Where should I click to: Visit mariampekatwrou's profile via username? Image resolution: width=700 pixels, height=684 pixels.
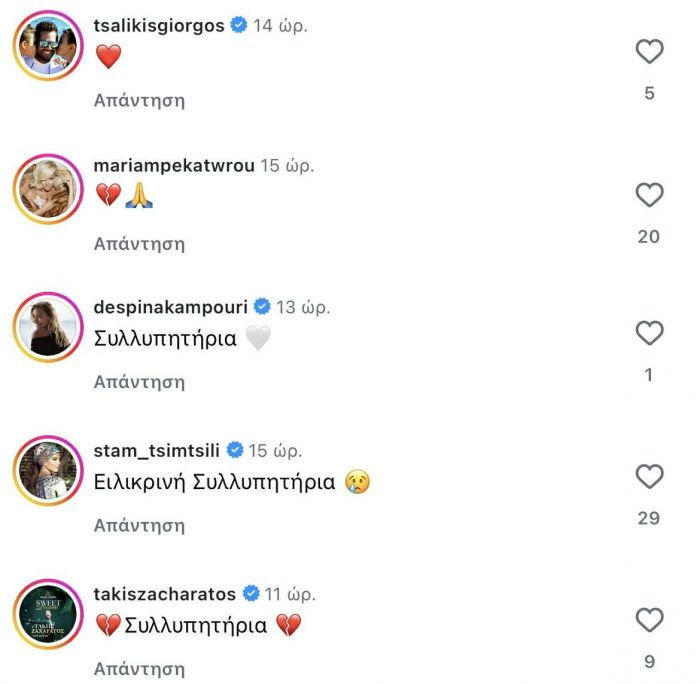(x=173, y=164)
